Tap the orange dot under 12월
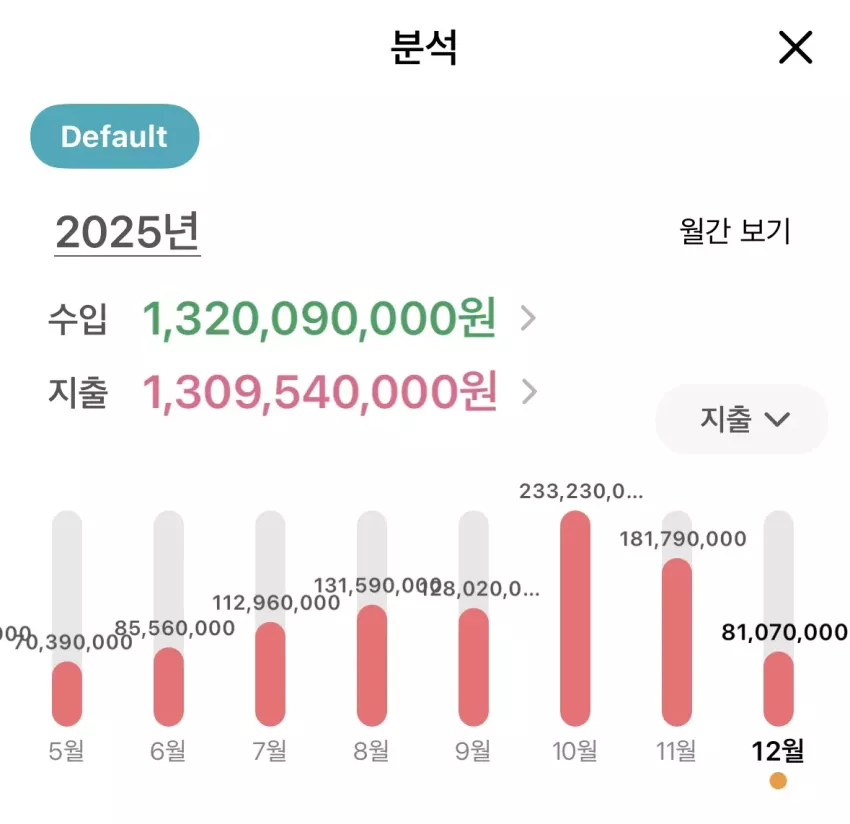 [x=778, y=781]
